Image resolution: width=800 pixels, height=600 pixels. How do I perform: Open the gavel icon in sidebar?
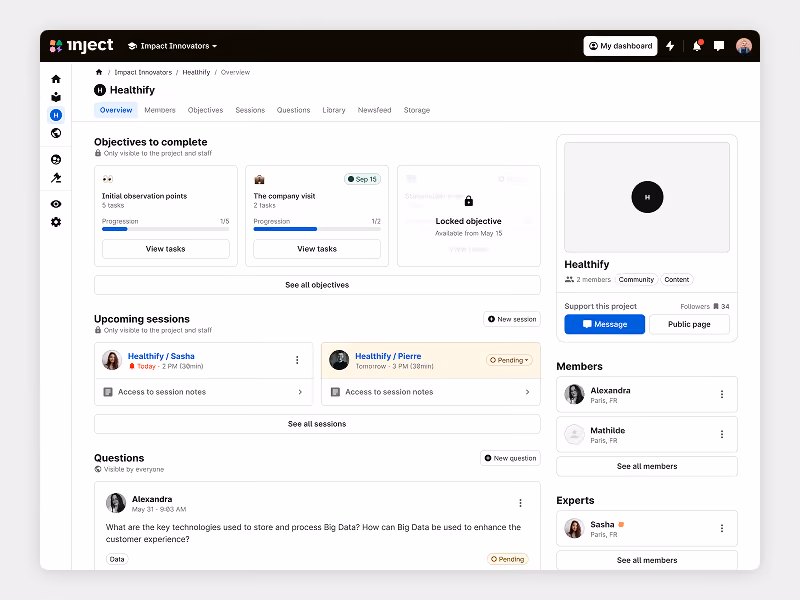point(56,178)
